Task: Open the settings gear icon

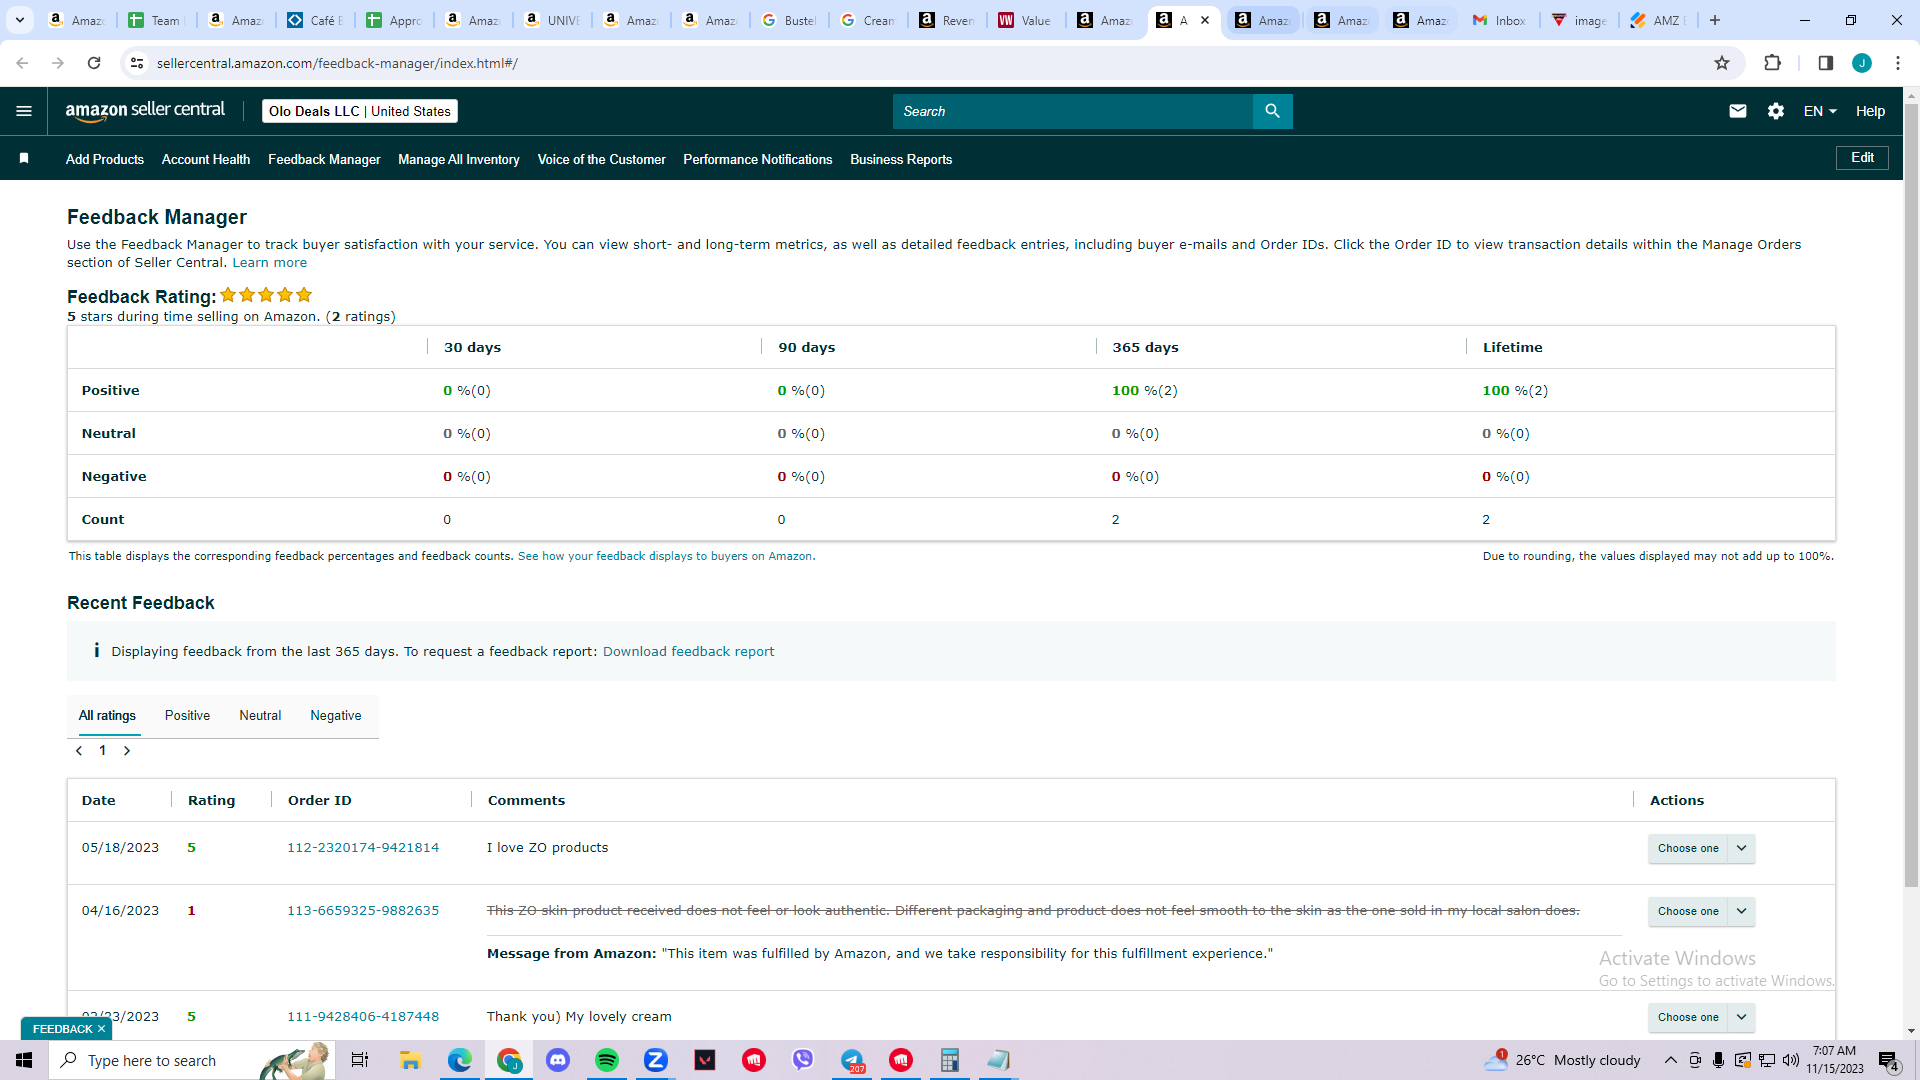Action: pos(1776,111)
